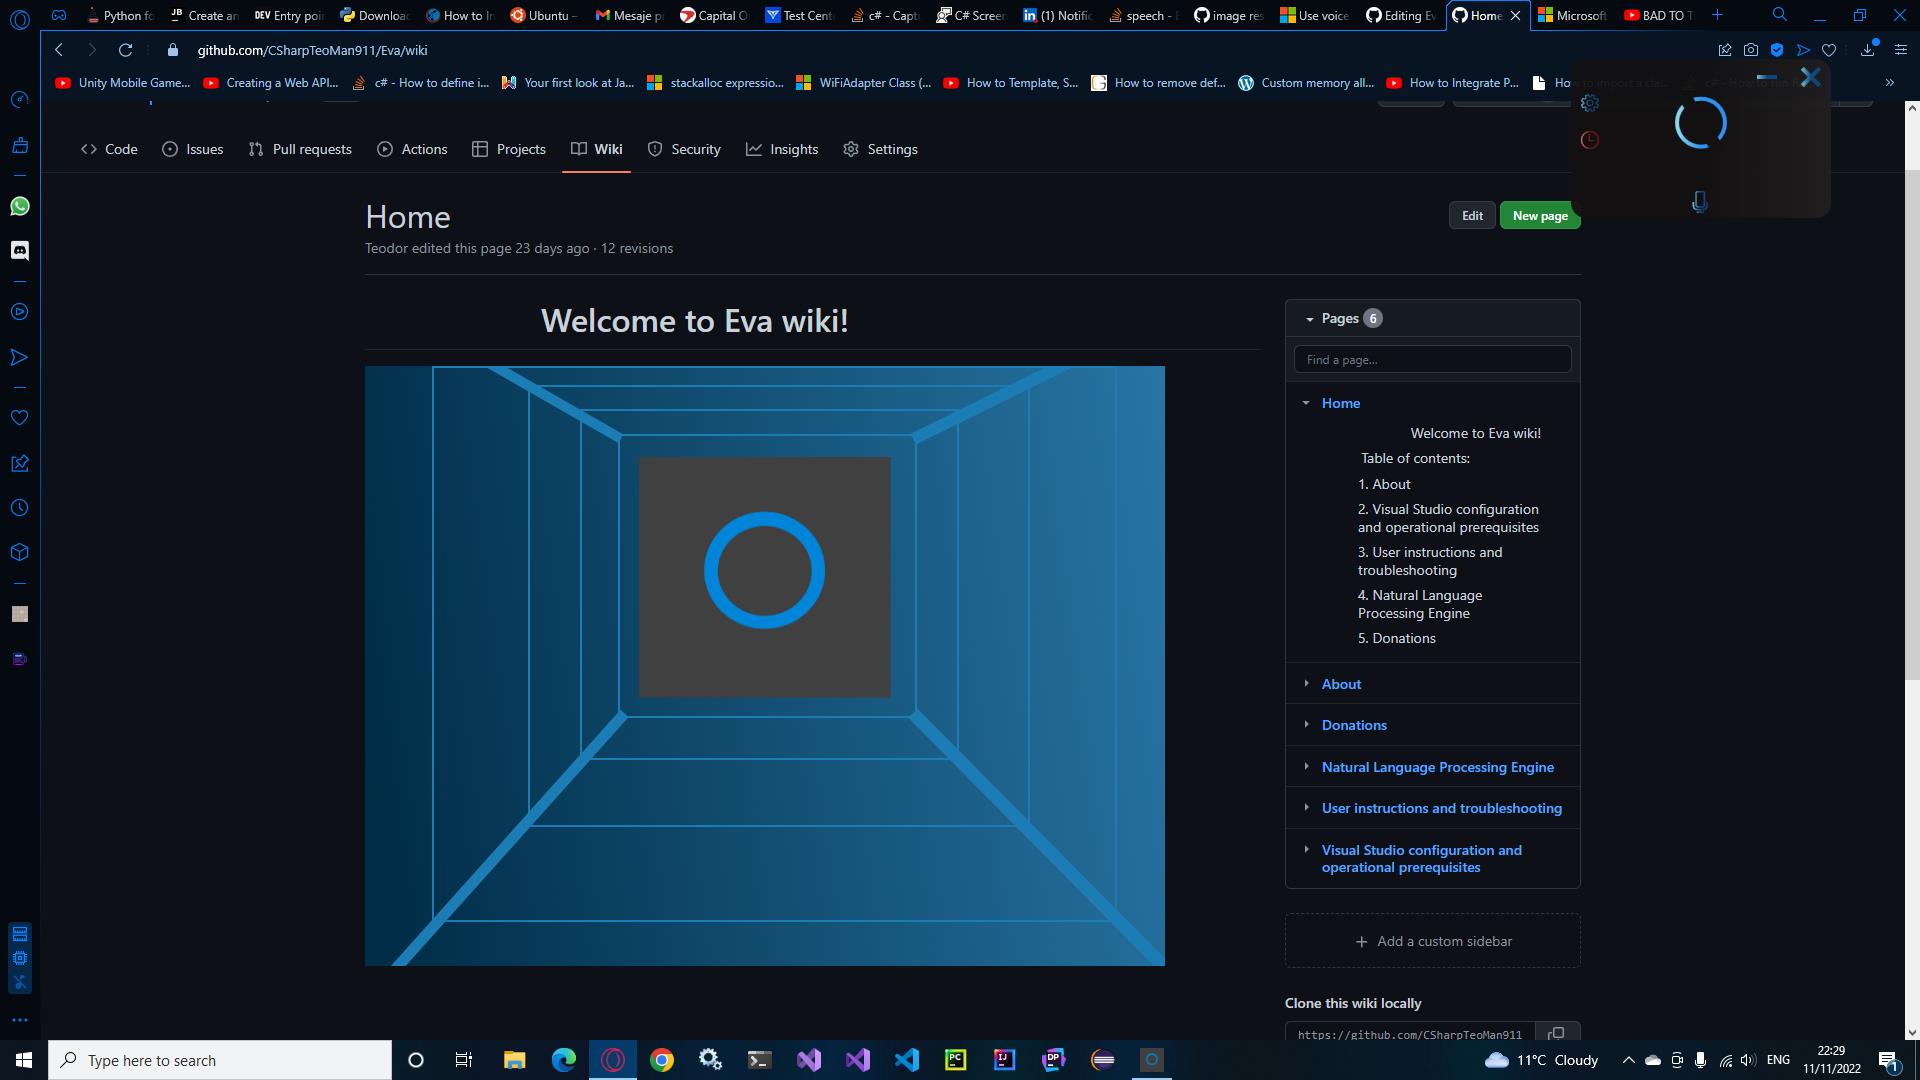Open the Insights repository tab
Viewport: 1920px width, 1080px height.
(x=782, y=149)
